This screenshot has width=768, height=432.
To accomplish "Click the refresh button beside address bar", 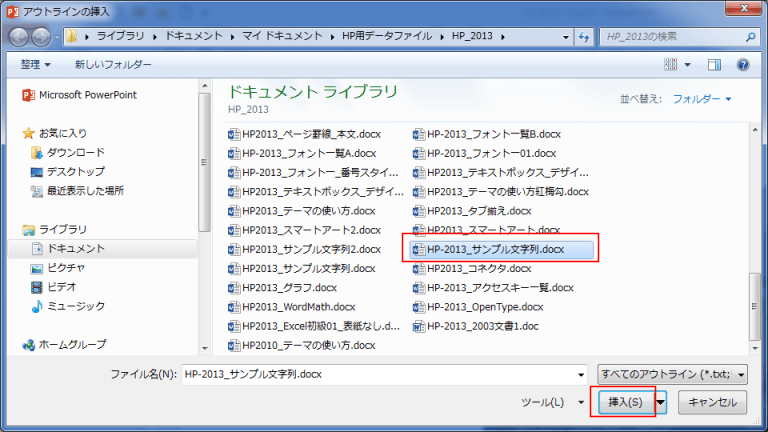I will (x=584, y=37).
